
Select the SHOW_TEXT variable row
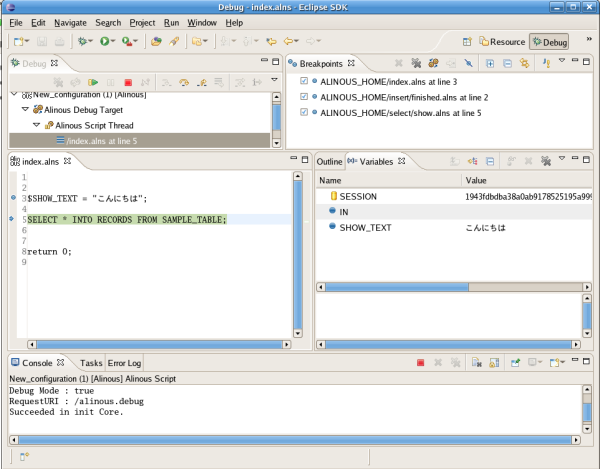point(454,228)
